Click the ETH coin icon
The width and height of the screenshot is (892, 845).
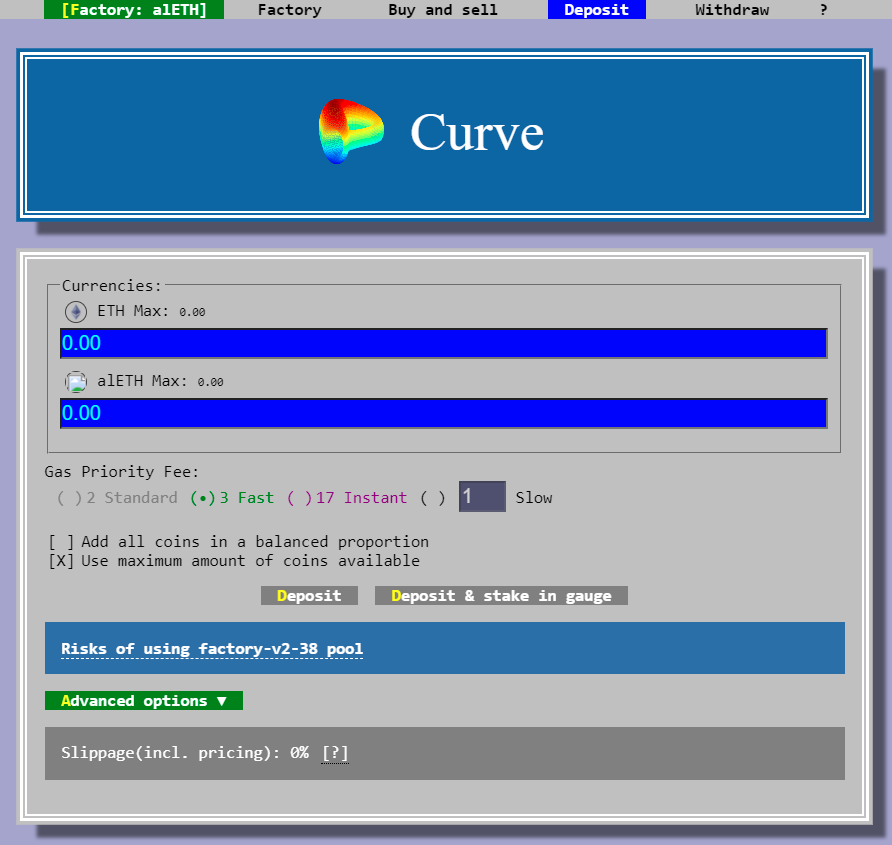76,312
